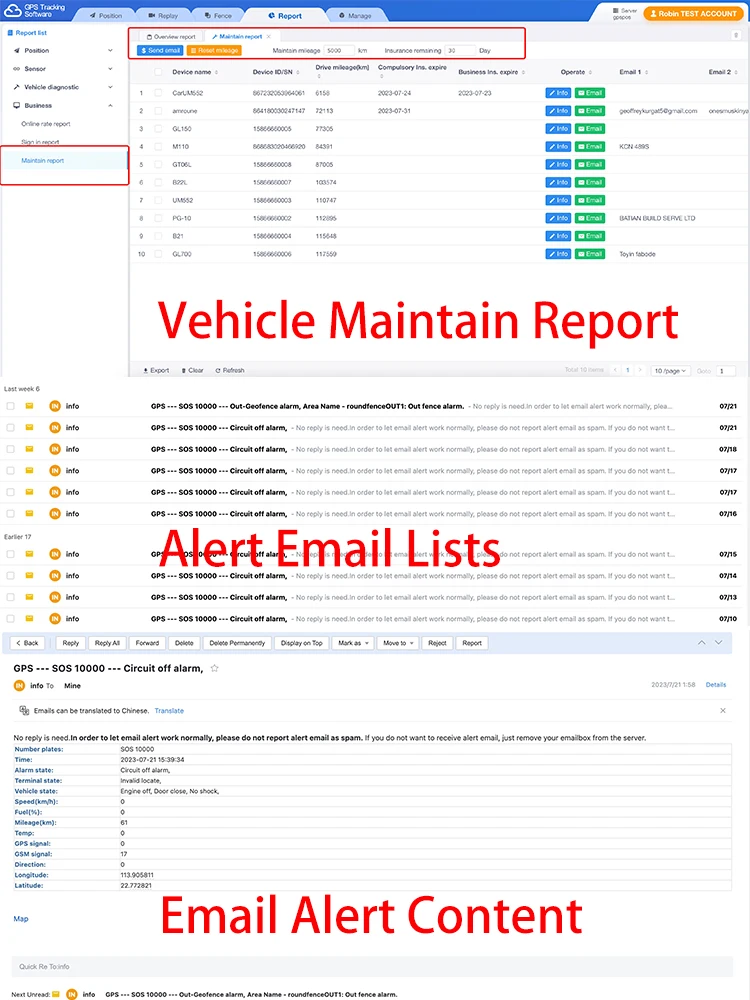Click the Translate link

click(169, 710)
